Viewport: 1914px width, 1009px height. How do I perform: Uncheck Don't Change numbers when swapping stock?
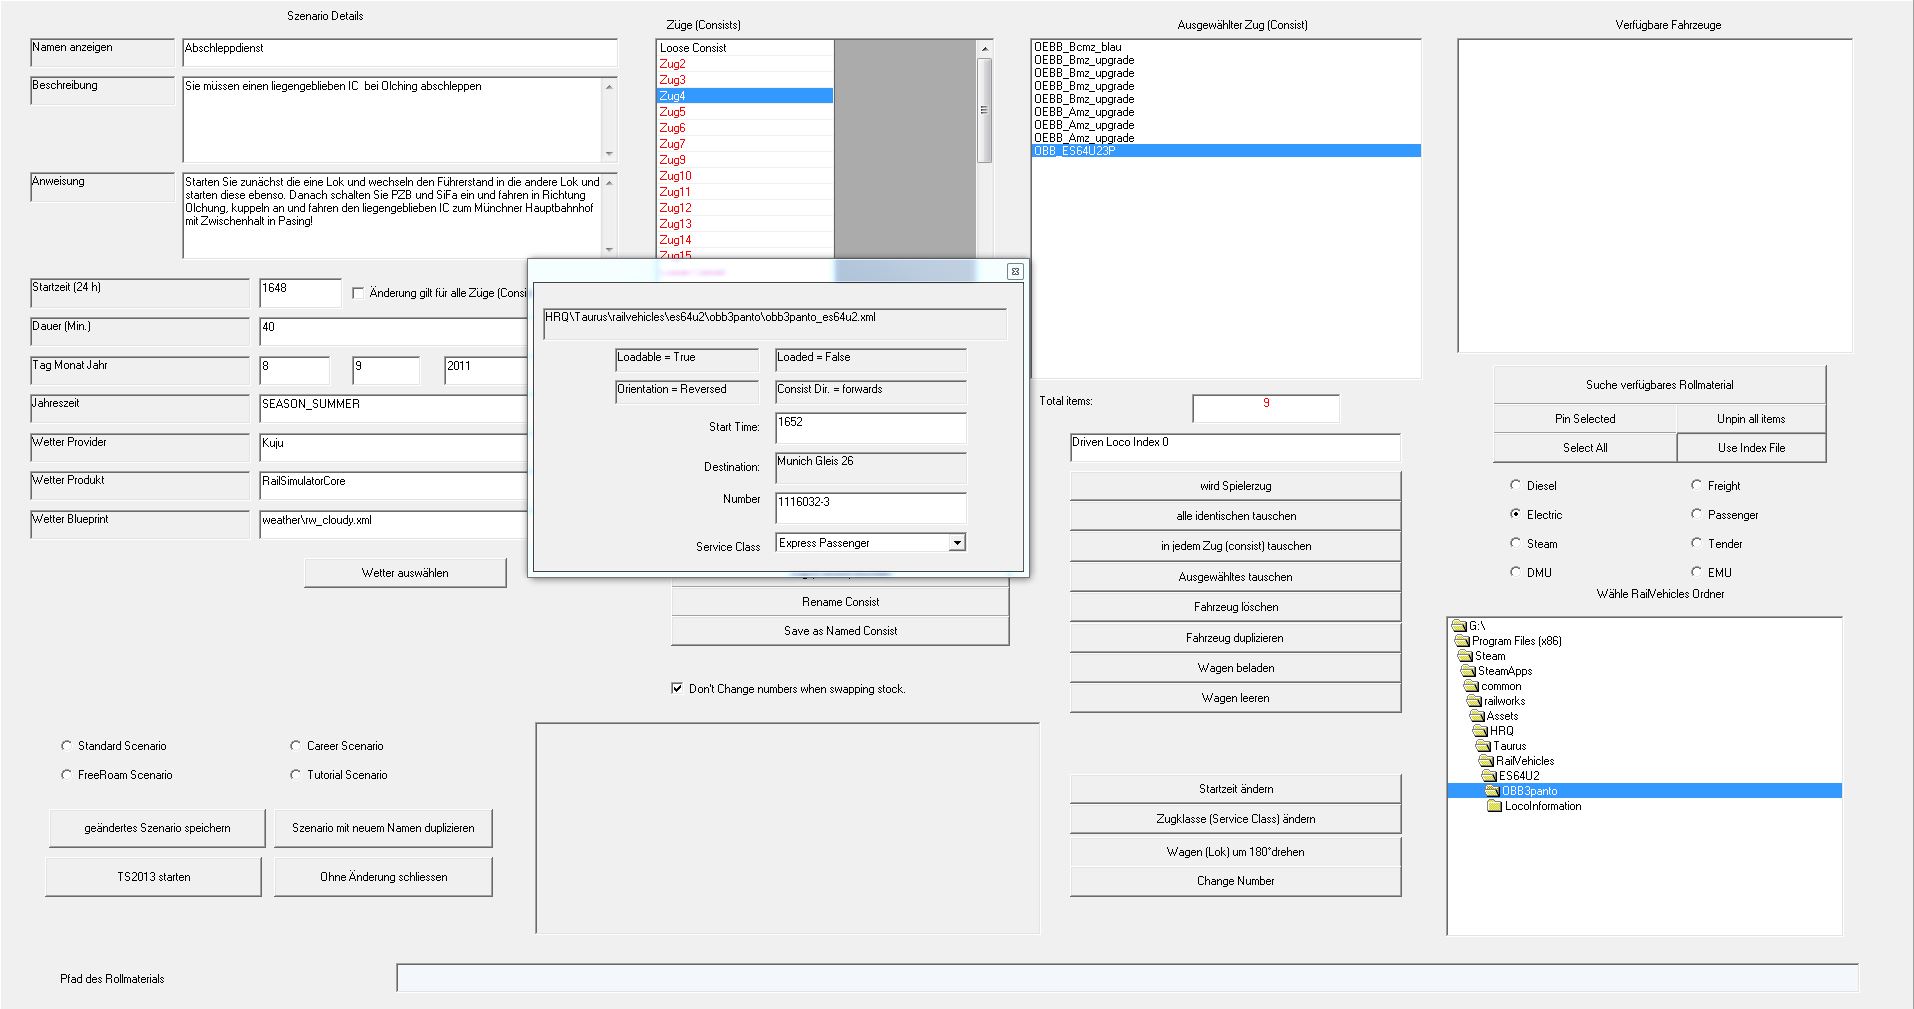(677, 688)
